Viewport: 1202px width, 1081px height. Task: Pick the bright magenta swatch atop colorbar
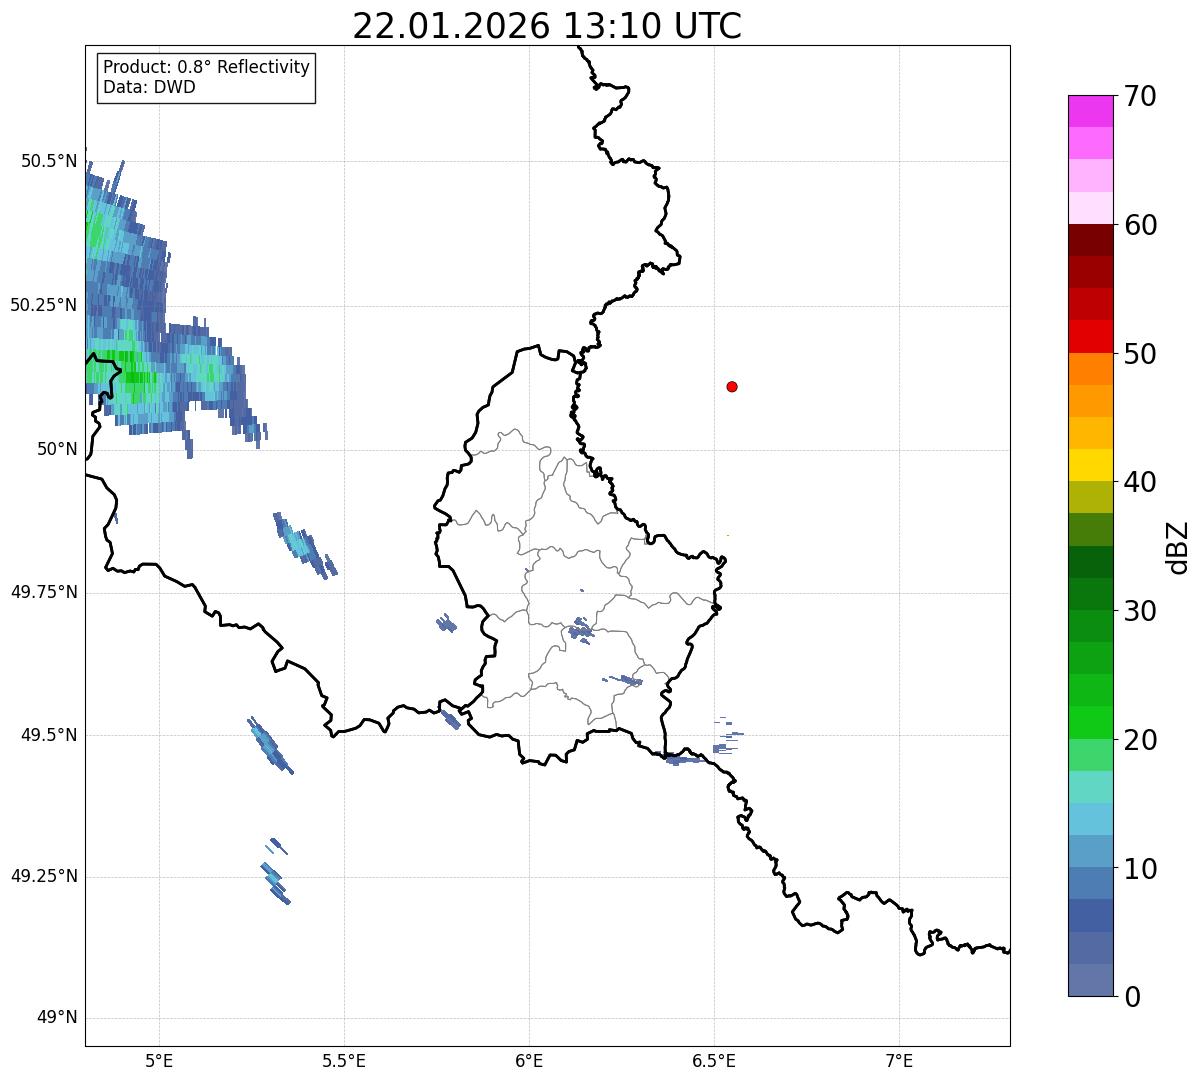pyautogui.click(x=1091, y=111)
